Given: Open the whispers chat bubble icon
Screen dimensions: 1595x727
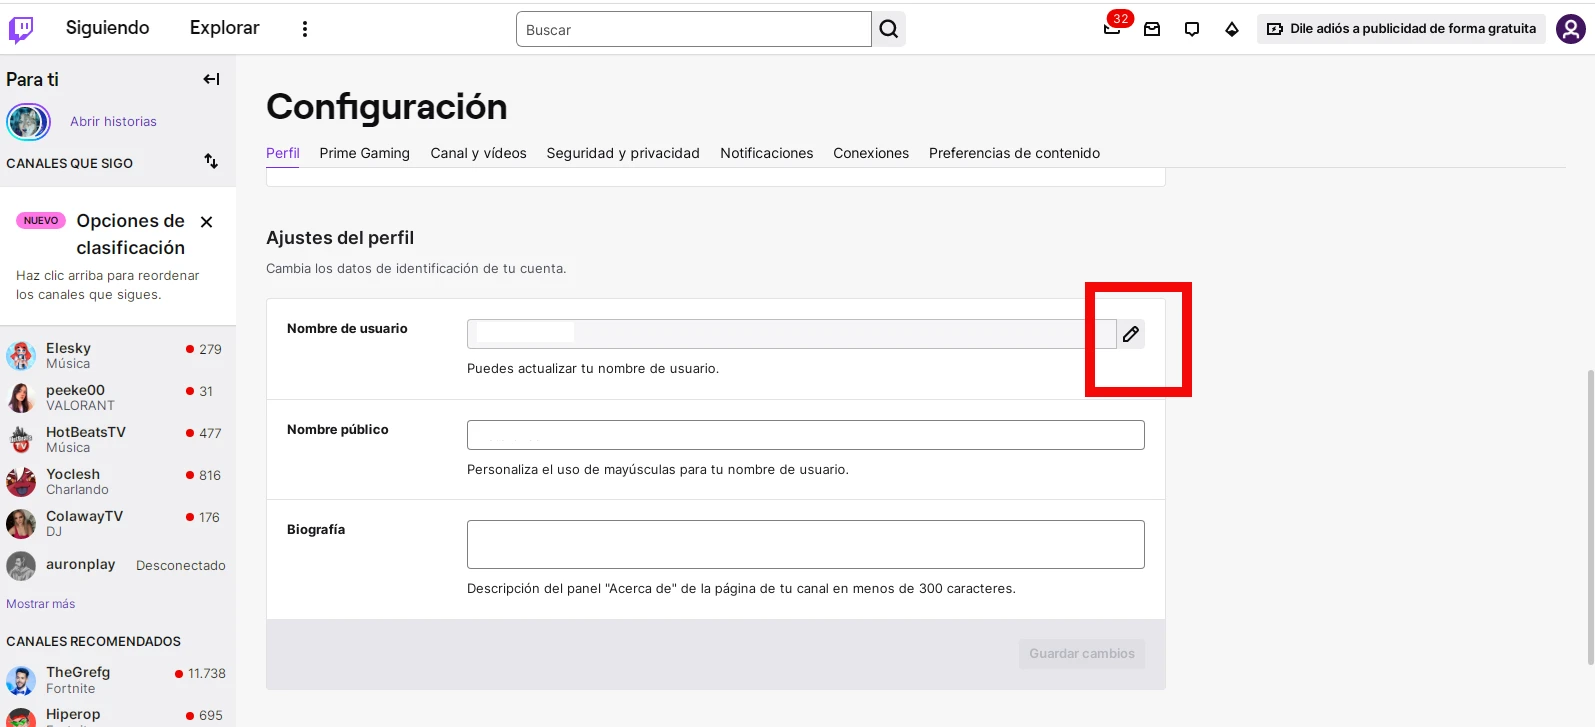Looking at the screenshot, I should tap(1192, 29).
